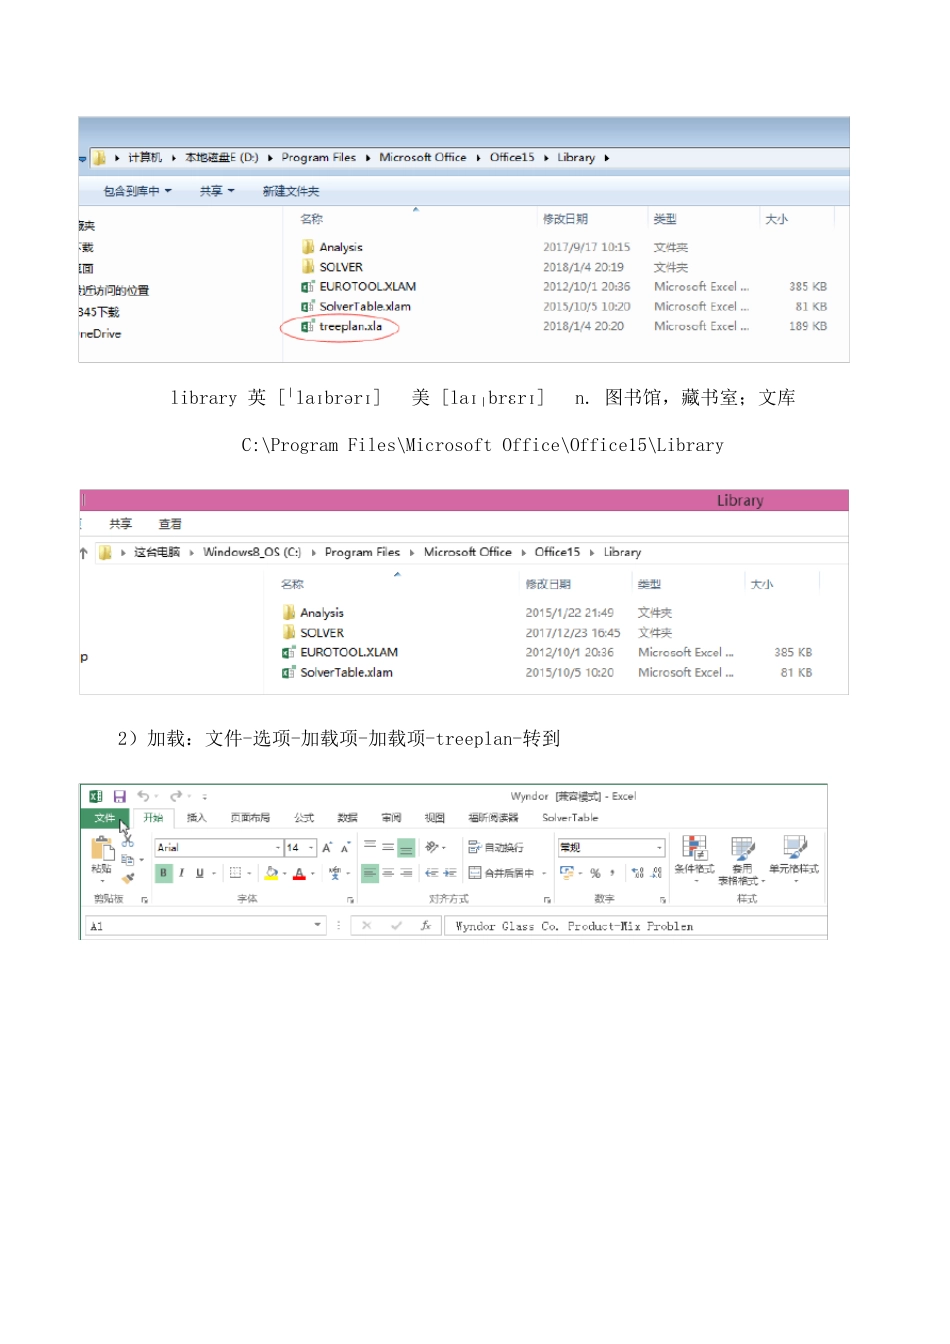Viewport: 950px width, 1344px height.
Task: Click the Format Painter brush icon
Action: pyautogui.click(x=128, y=877)
